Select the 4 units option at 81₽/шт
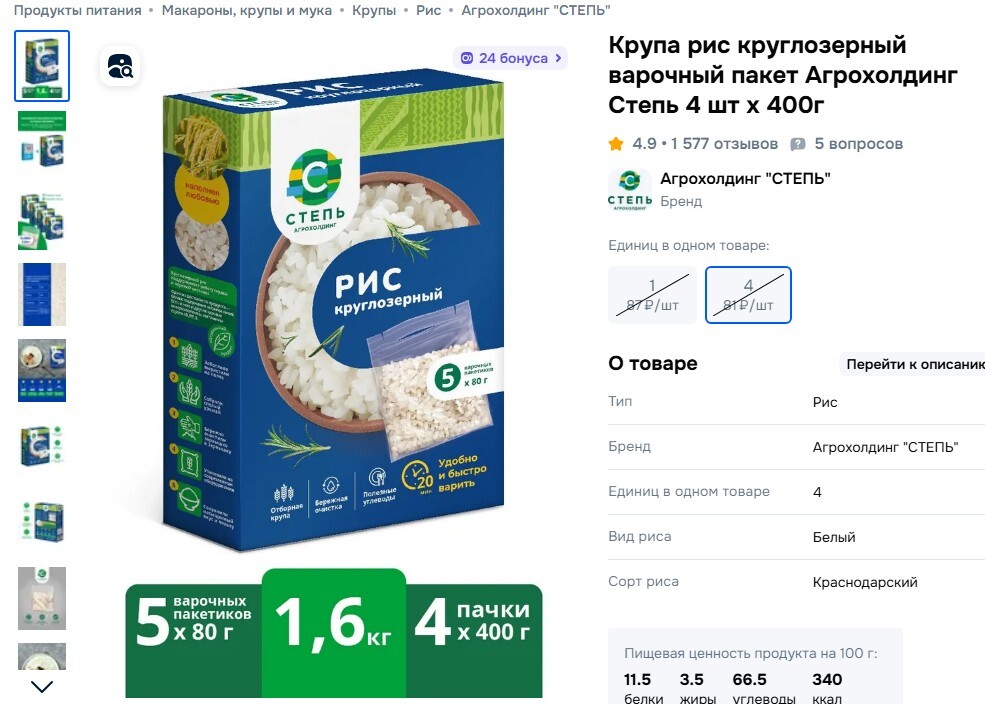This screenshot has width=985, height=704. coord(748,295)
